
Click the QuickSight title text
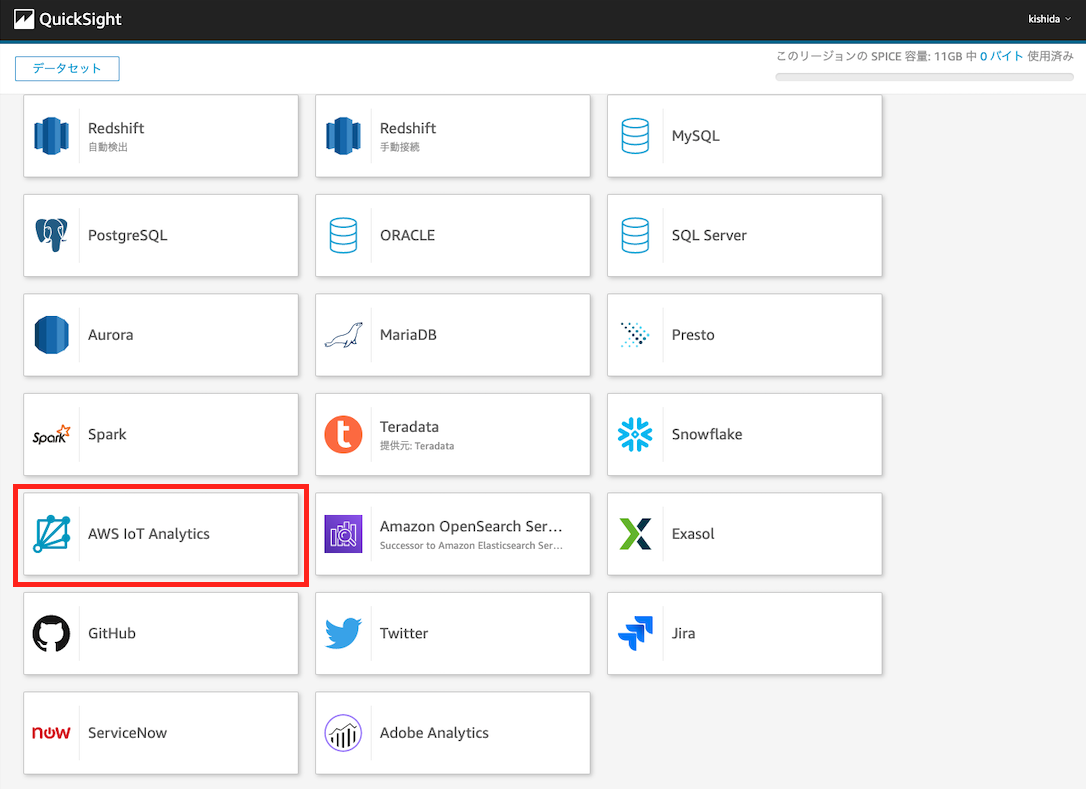pyautogui.click(x=80, y=19)
